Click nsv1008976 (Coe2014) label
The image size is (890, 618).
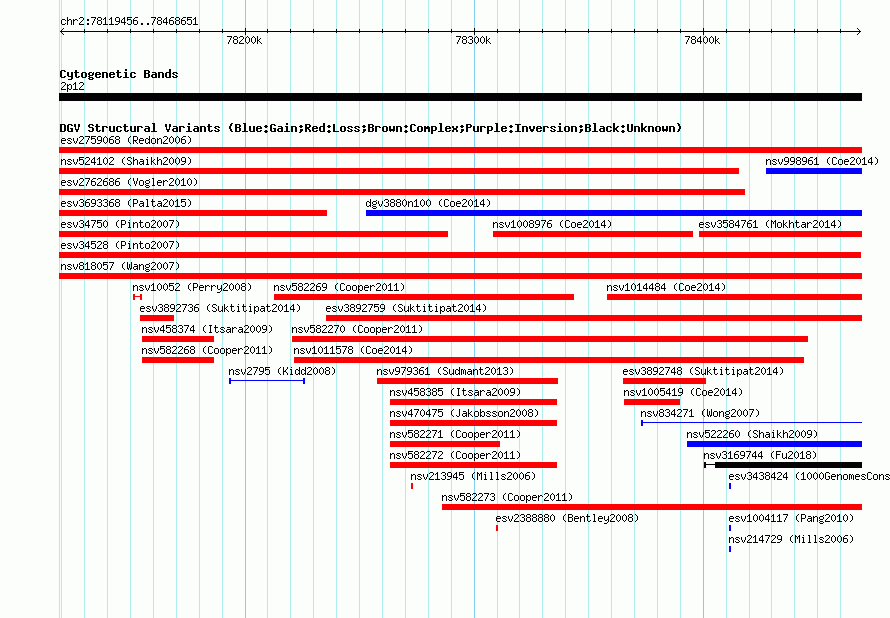pos(552,224)
